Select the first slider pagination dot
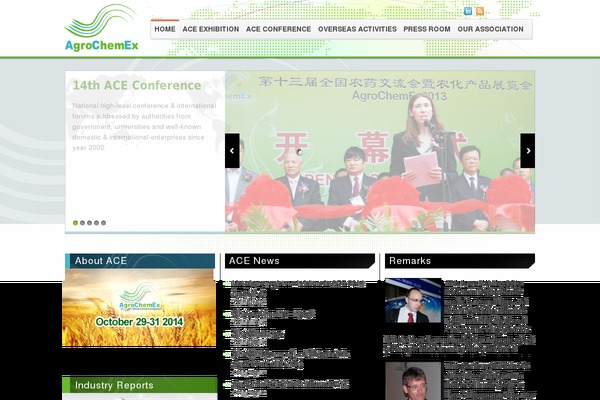Viewport: 600px width, 400px height. (x=75, y=223)
